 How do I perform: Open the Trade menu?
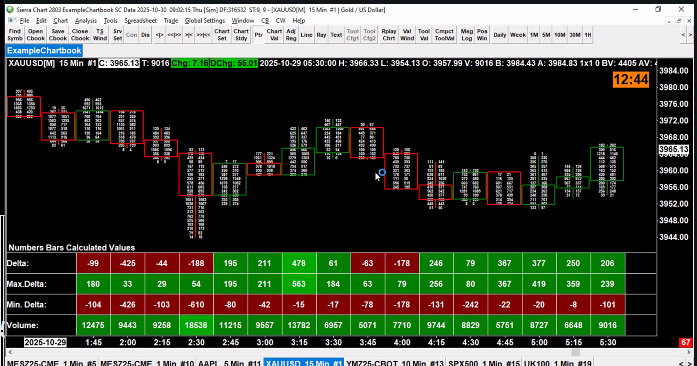coord(171,20)
